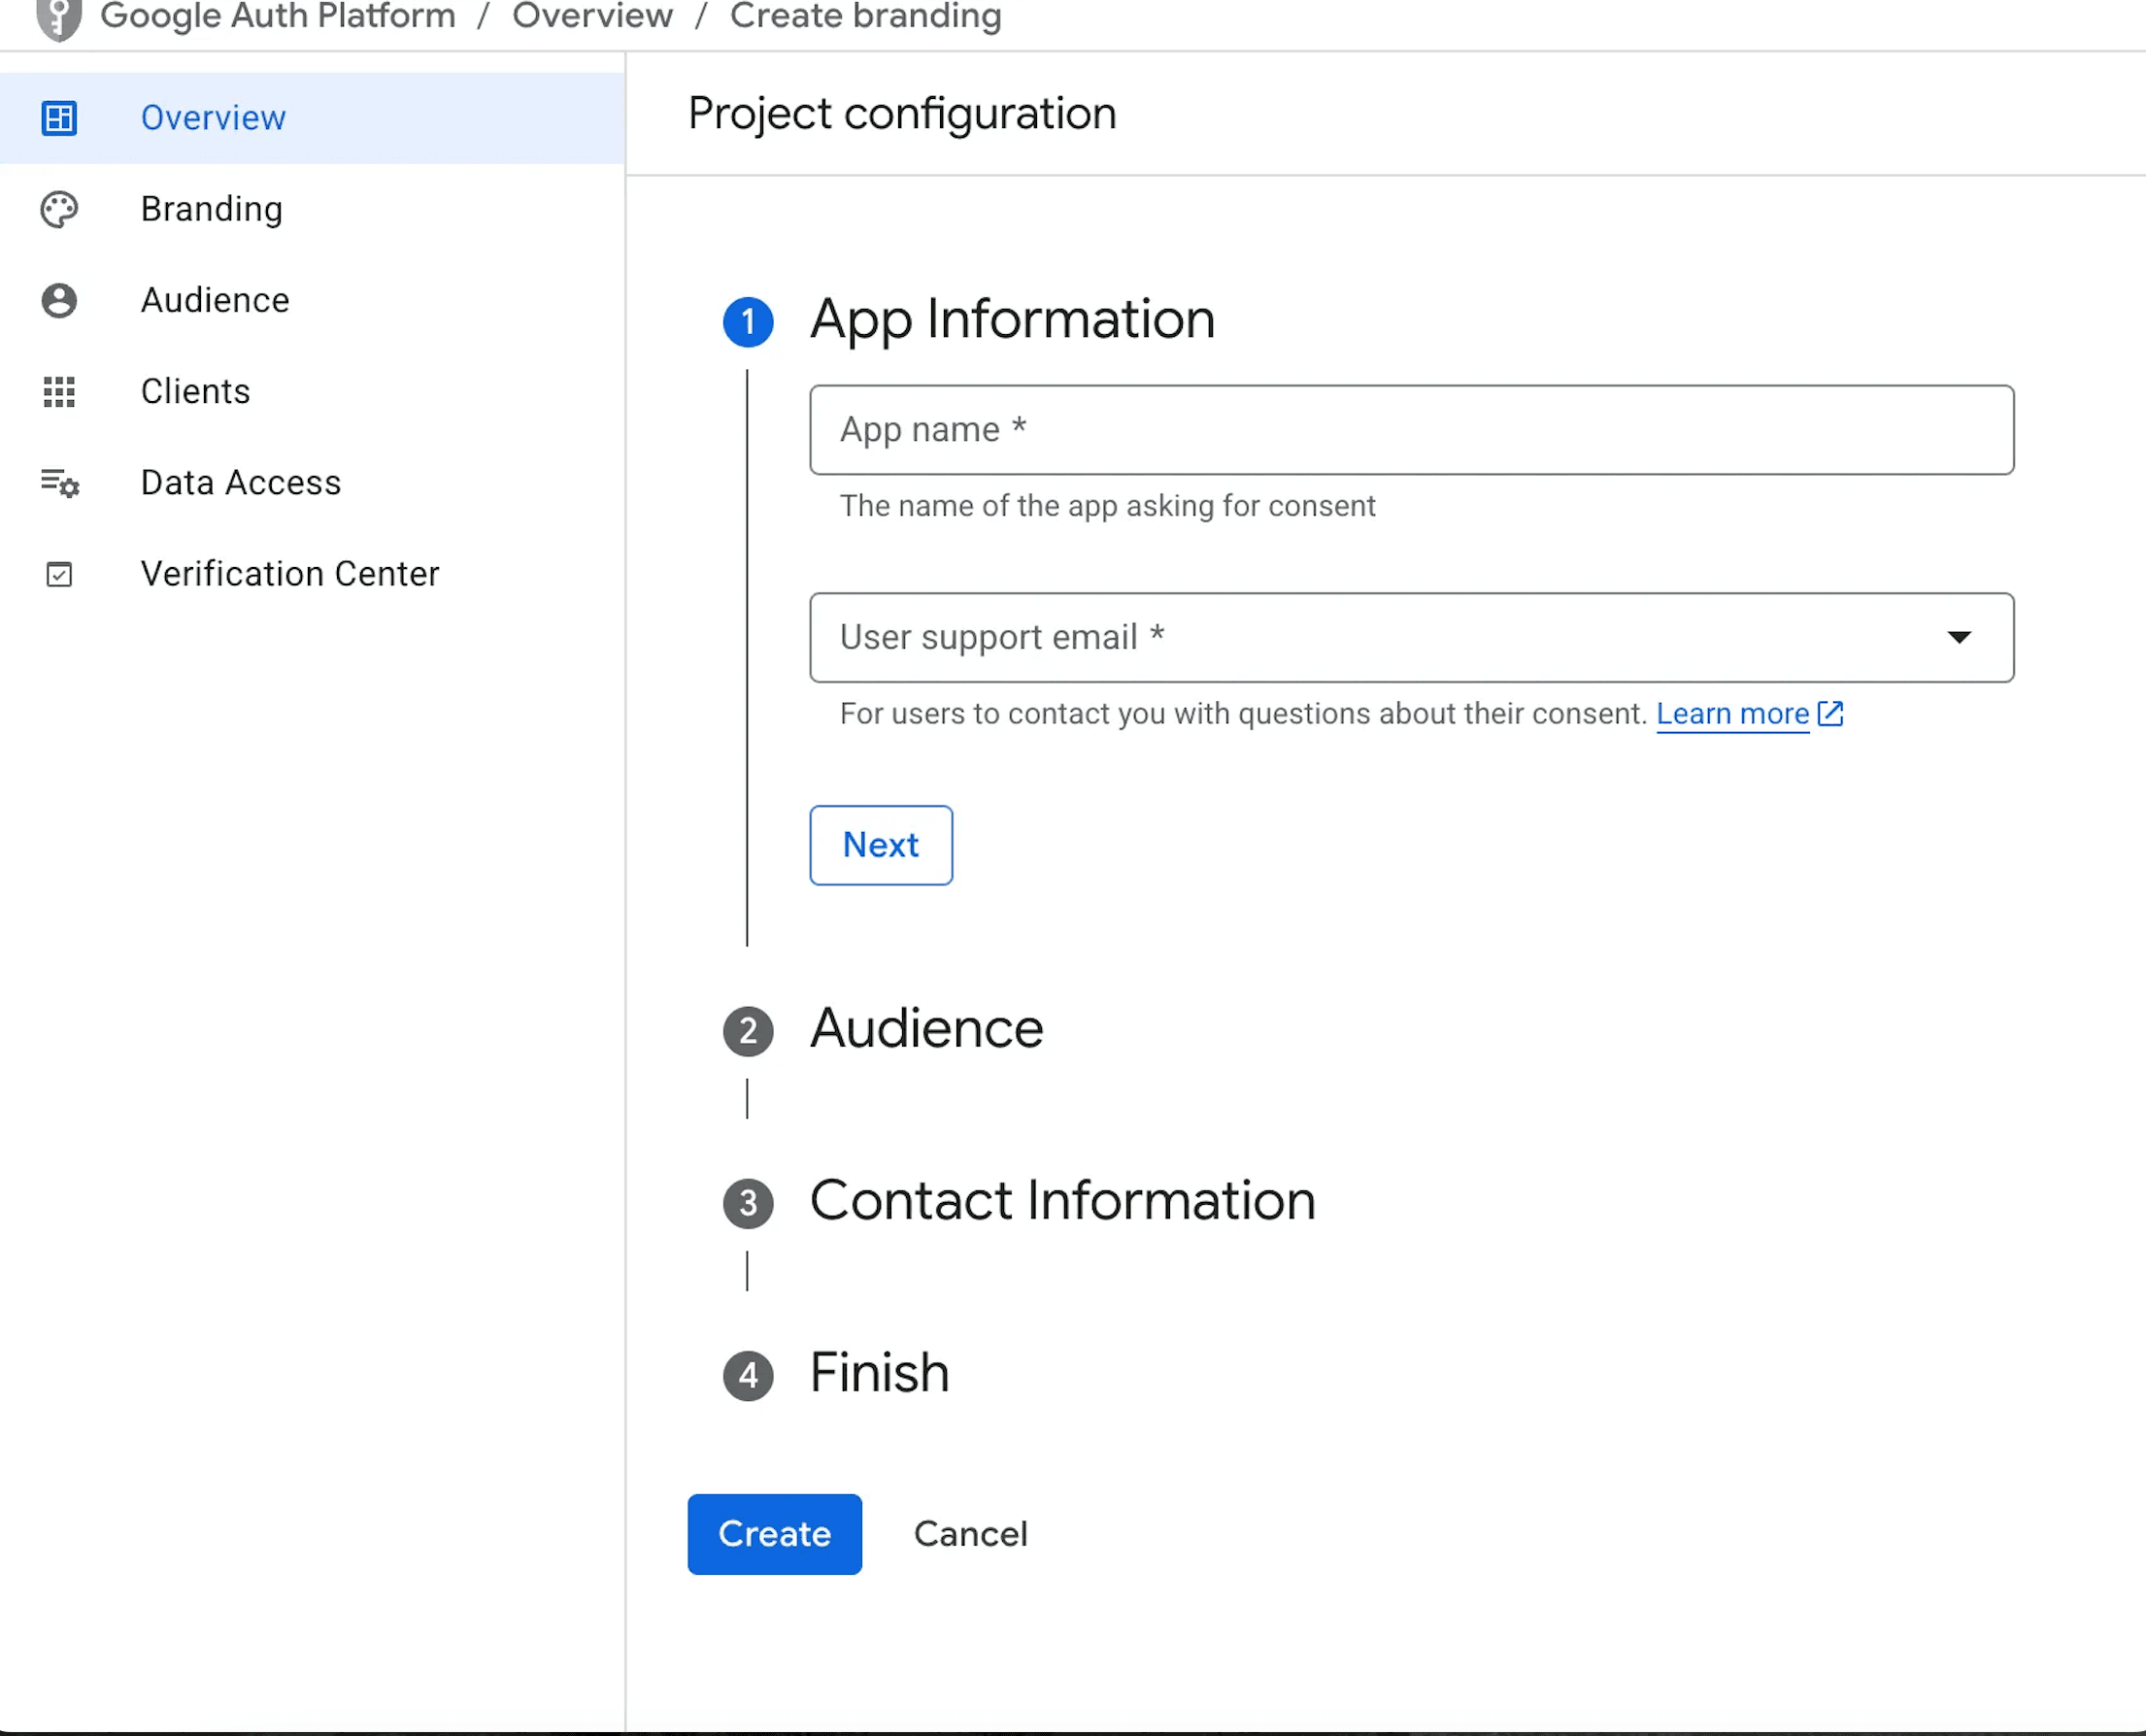The height and width of the screenshot is (1736, 2146).
Task: Click the dropdown arrow in User support email
Action: pos(1959,638)
